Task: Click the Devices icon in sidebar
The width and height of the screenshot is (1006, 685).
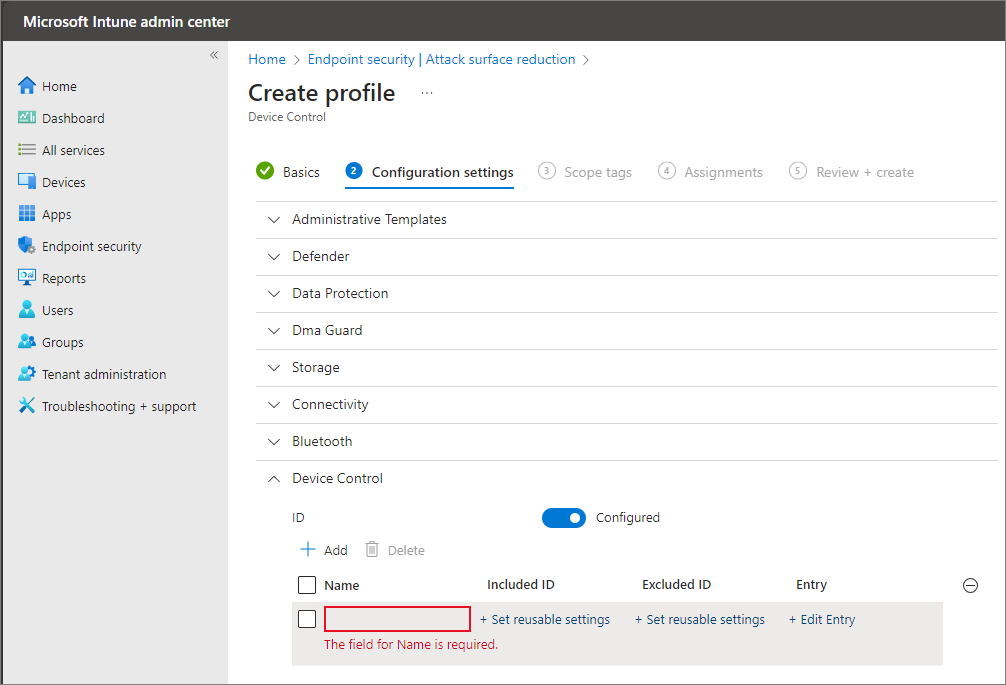Action: point(27,182)
